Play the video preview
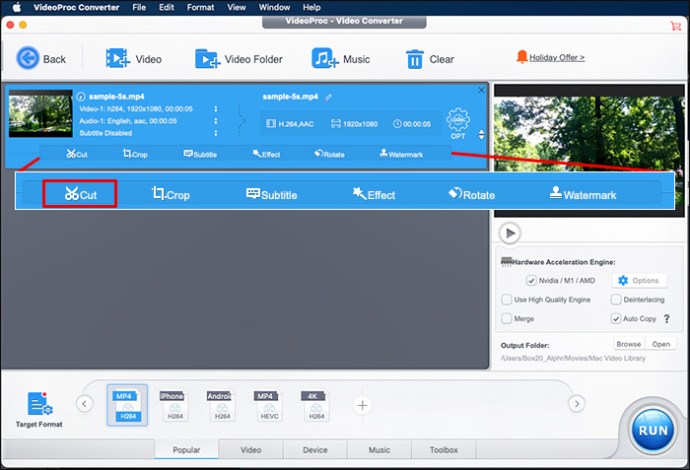This screenshot has height=470, width=690. tap(510, 233)
